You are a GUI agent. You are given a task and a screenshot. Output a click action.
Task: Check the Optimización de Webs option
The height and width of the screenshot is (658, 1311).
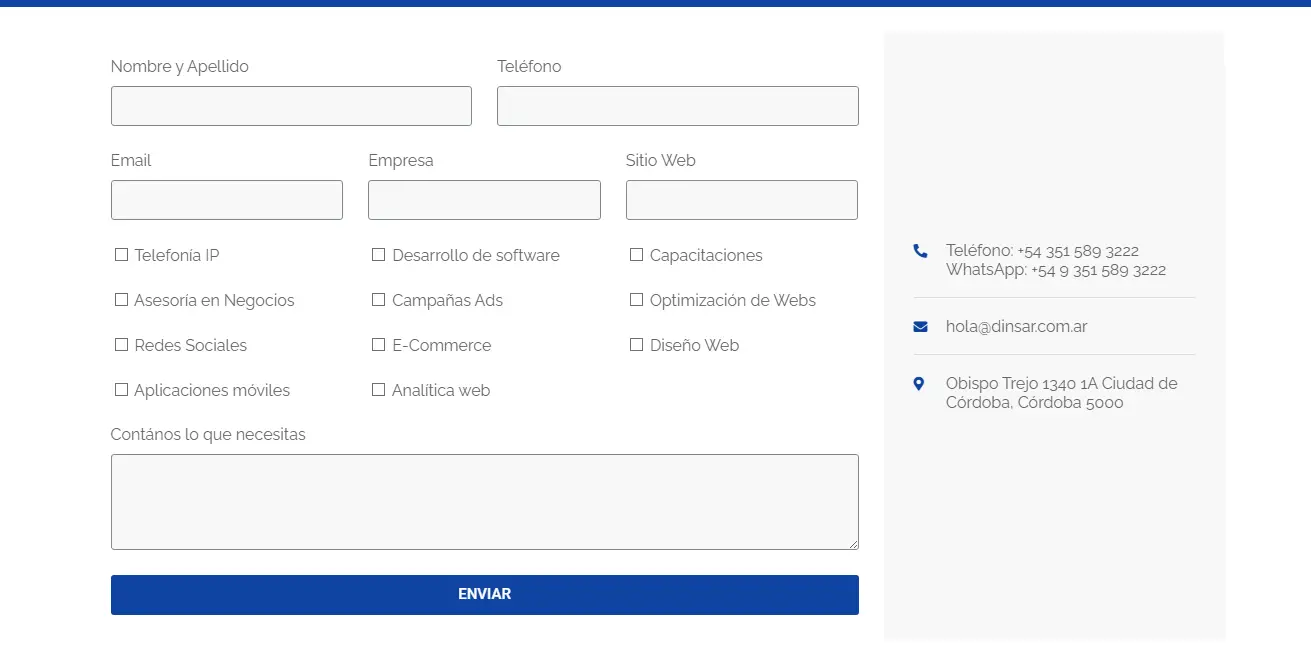coord(636,300)
